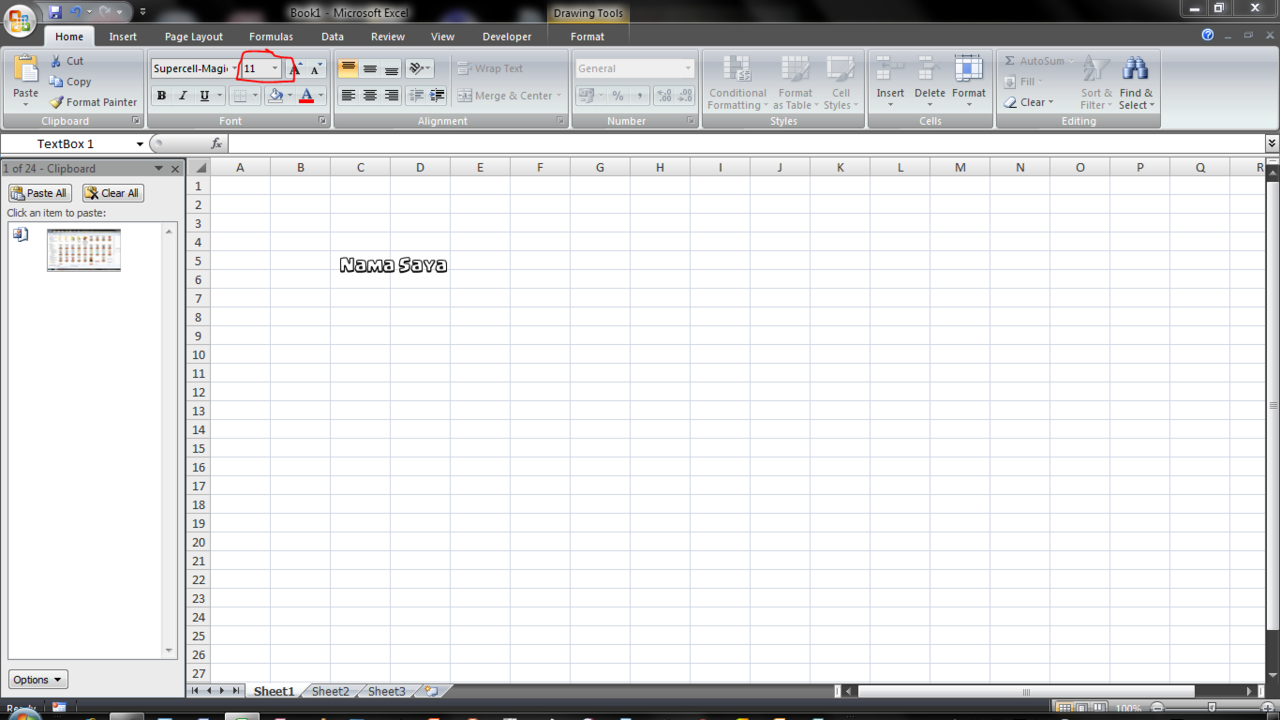The image size is (1280, 720).
Task: Paste the clipboard screenshot thumbnail
Action: (84, 250)
